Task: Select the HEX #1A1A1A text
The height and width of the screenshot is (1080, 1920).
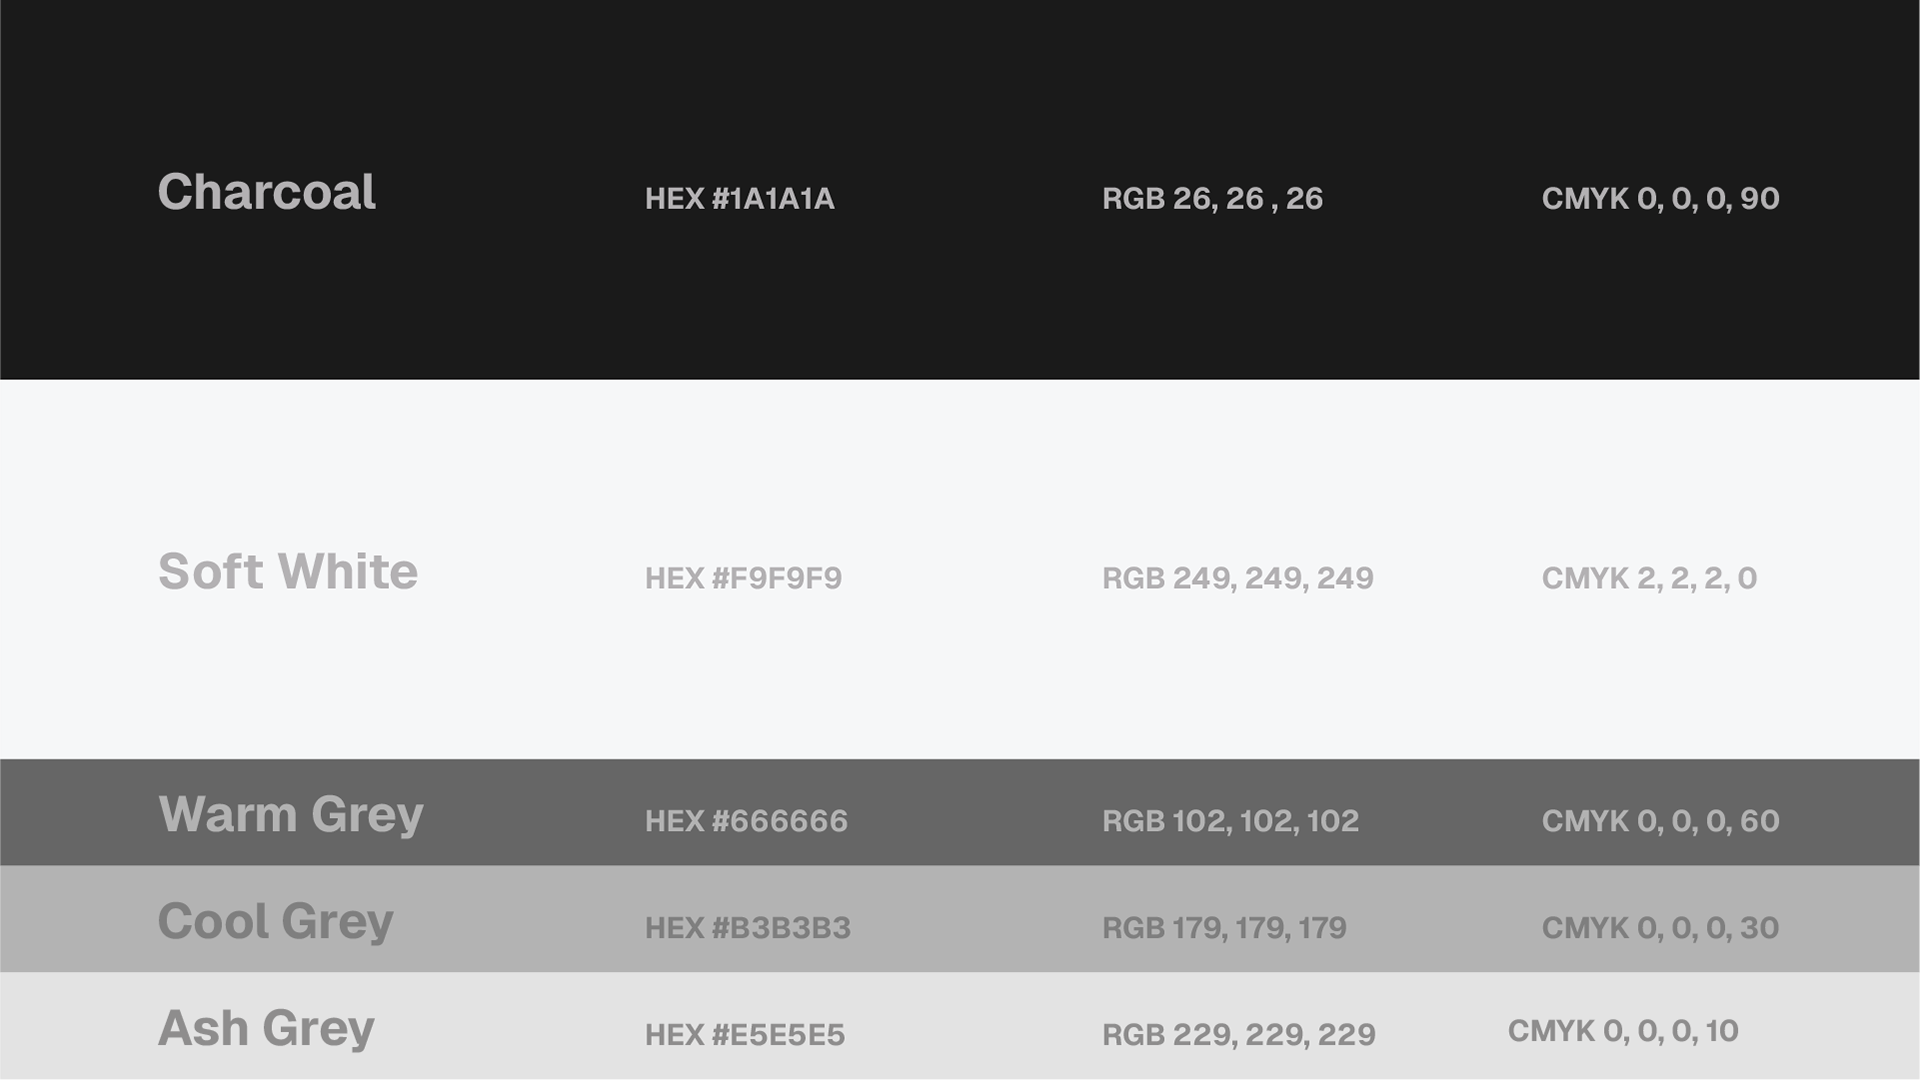Action: pyautogui.click(x=739, y=199)
